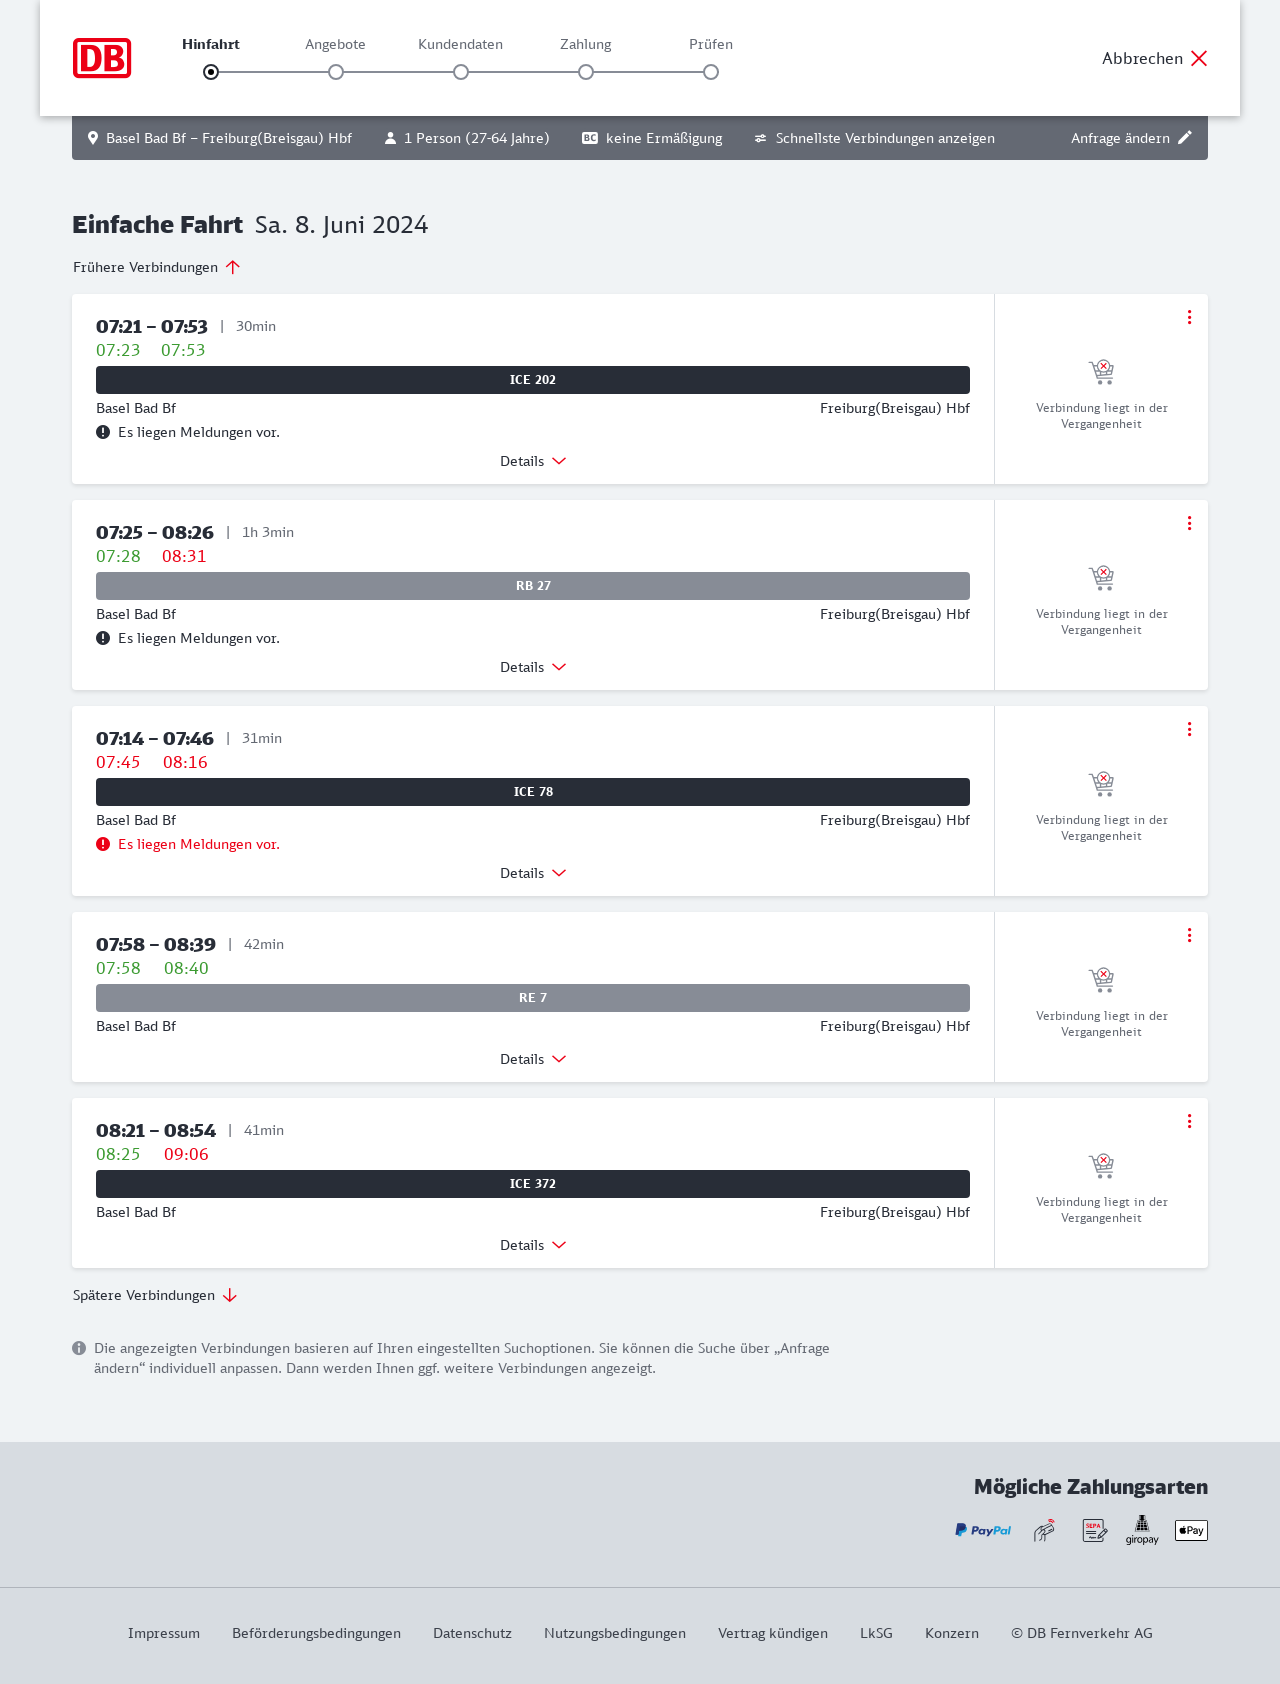Click Anfrage ändern to edit search
The width and height of the screenshot is (1280, 1684).
click(x=1131, y=138)
